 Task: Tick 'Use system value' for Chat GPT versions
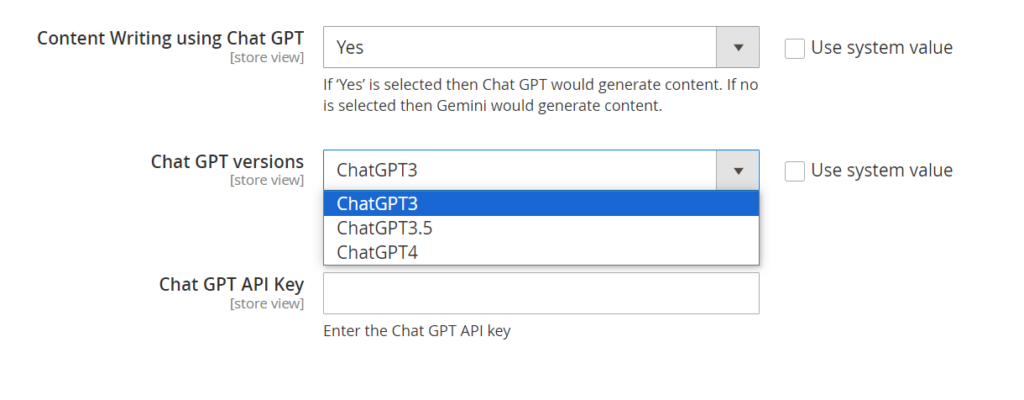tap(795, 171)
